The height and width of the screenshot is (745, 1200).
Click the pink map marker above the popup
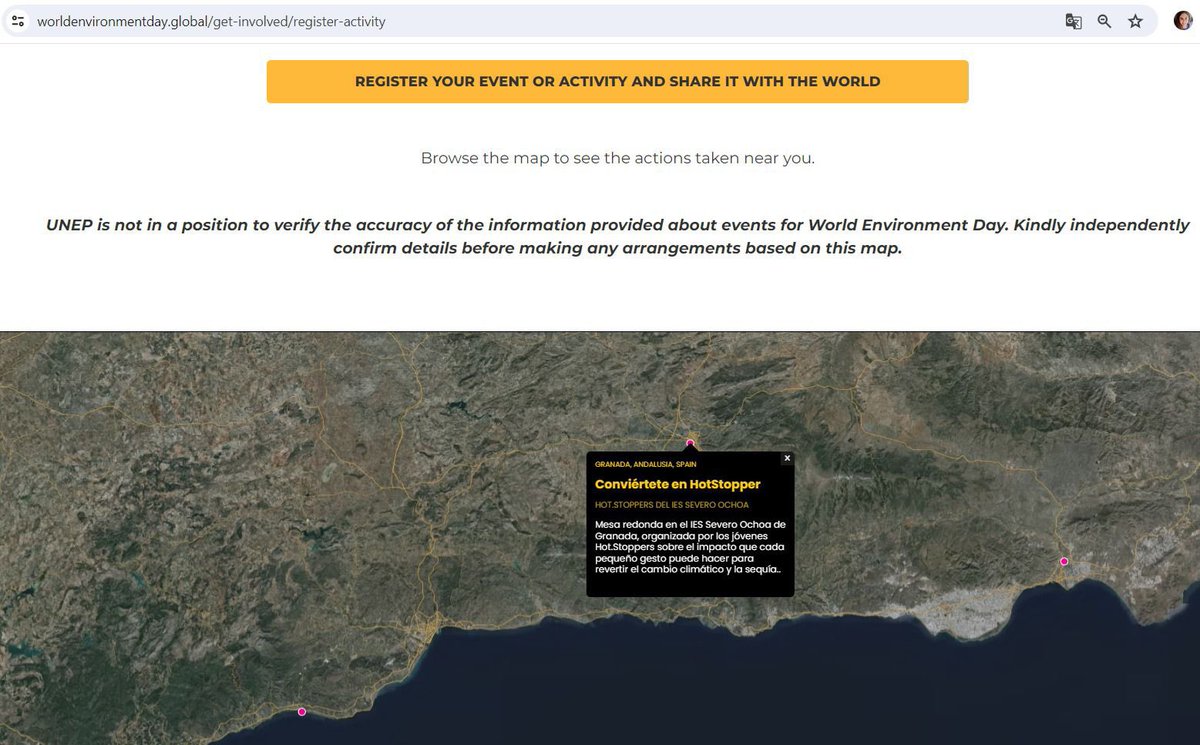click(x=690, y=443)
